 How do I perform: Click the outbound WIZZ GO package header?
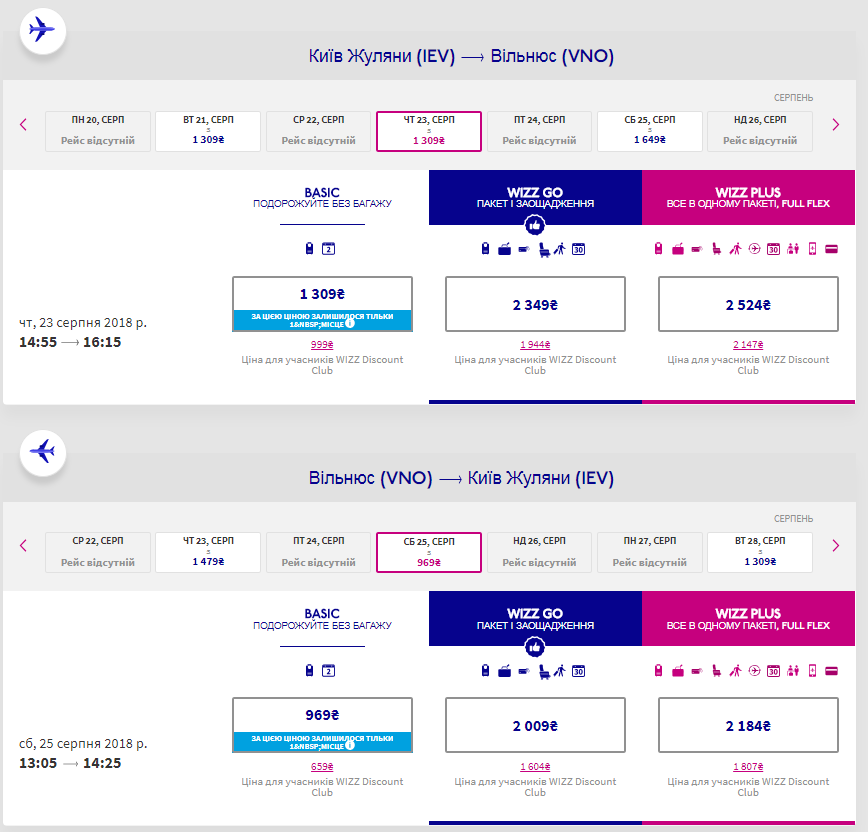[535, 198]
